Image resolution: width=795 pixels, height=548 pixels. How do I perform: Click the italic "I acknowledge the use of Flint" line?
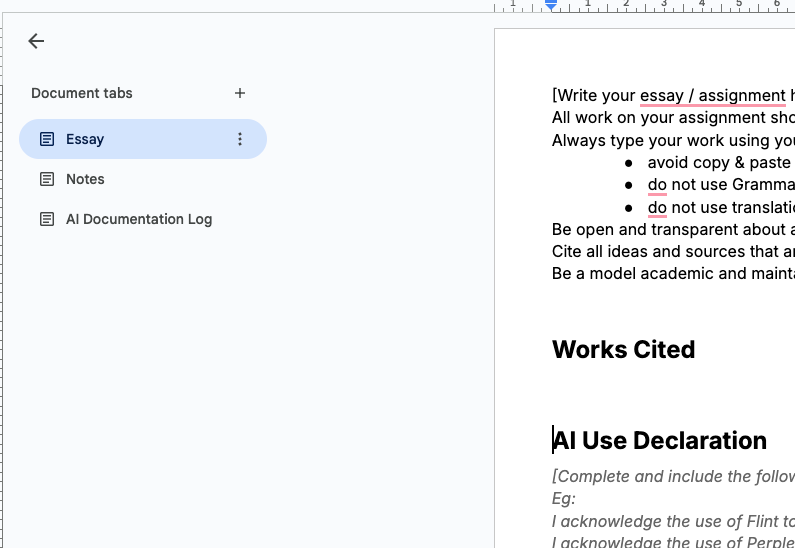coord(672,521)
